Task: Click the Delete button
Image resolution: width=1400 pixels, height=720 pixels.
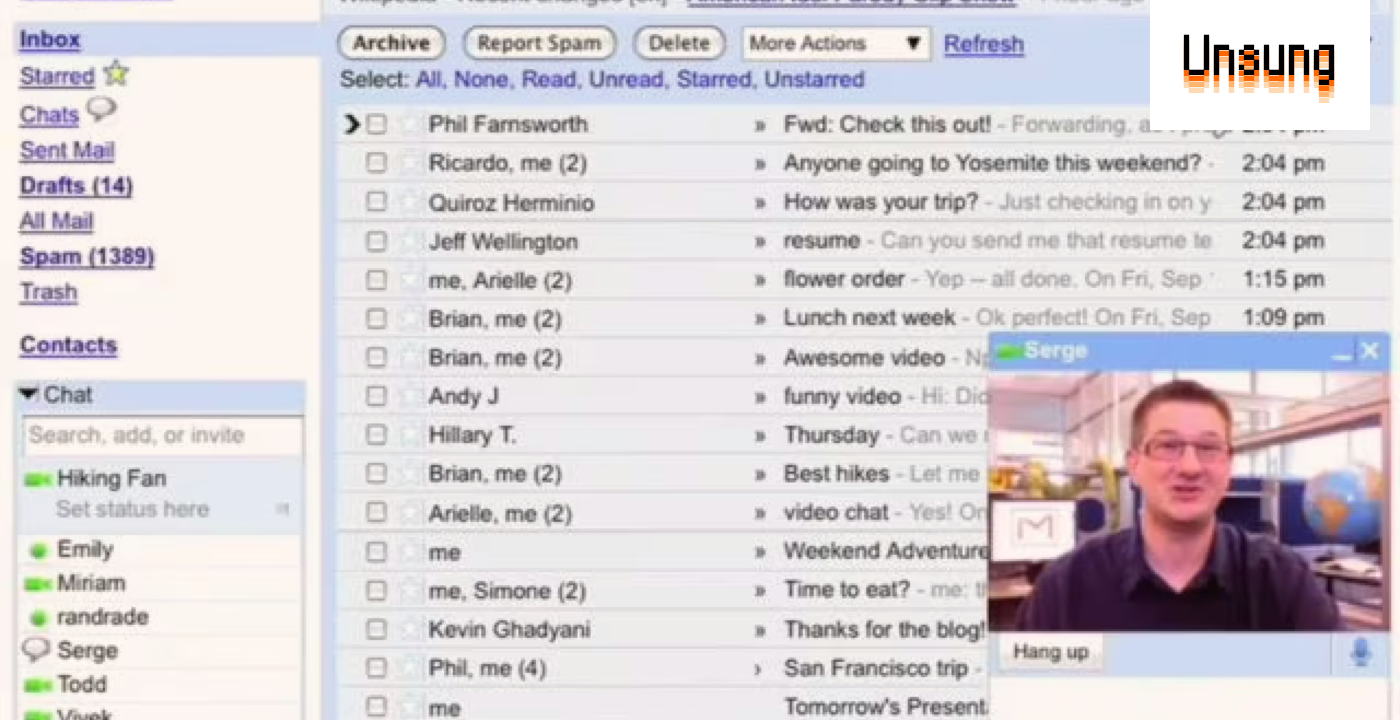Action: 679,43
